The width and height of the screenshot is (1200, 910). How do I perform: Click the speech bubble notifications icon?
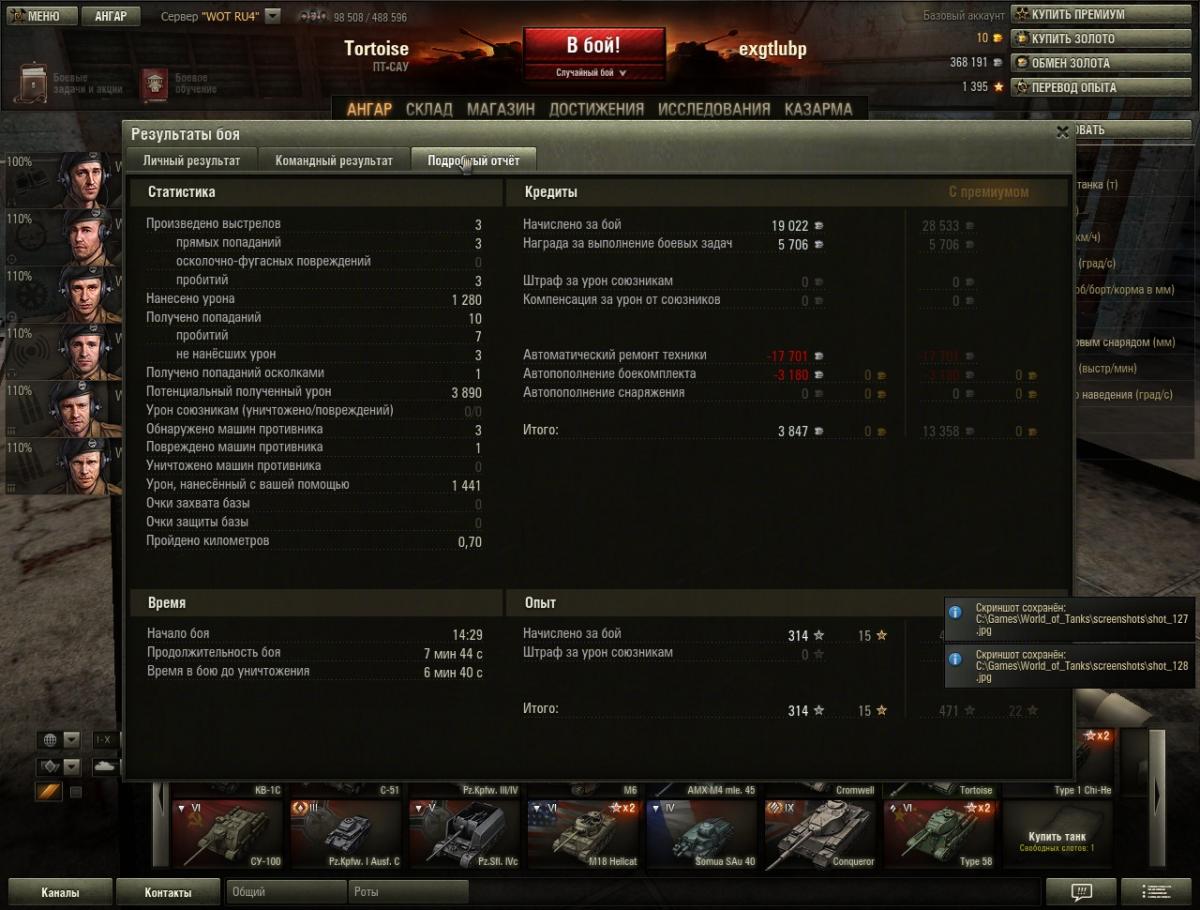tap(1081, 892)
